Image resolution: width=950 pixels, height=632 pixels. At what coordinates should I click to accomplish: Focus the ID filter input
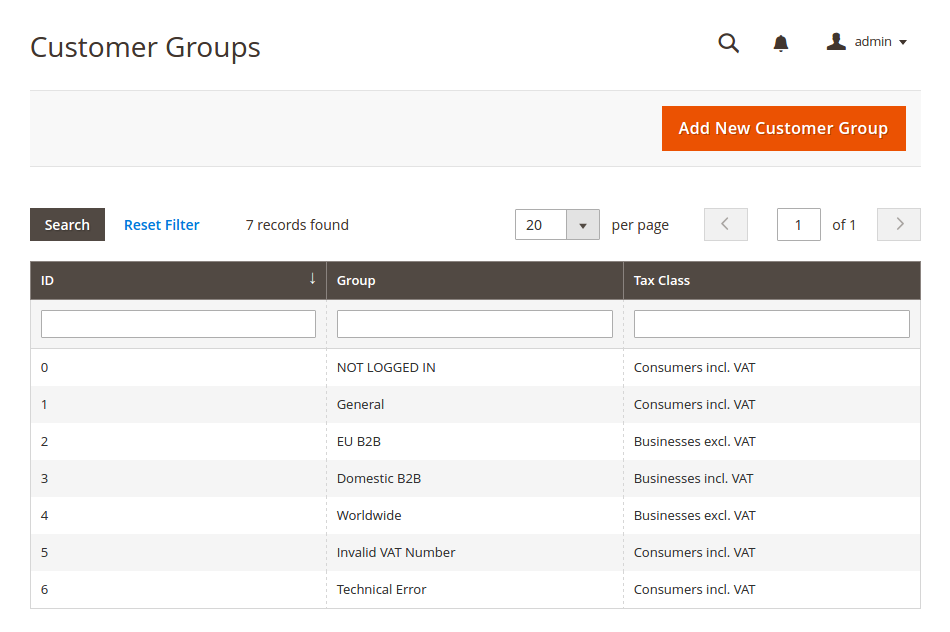coord(178,324)
